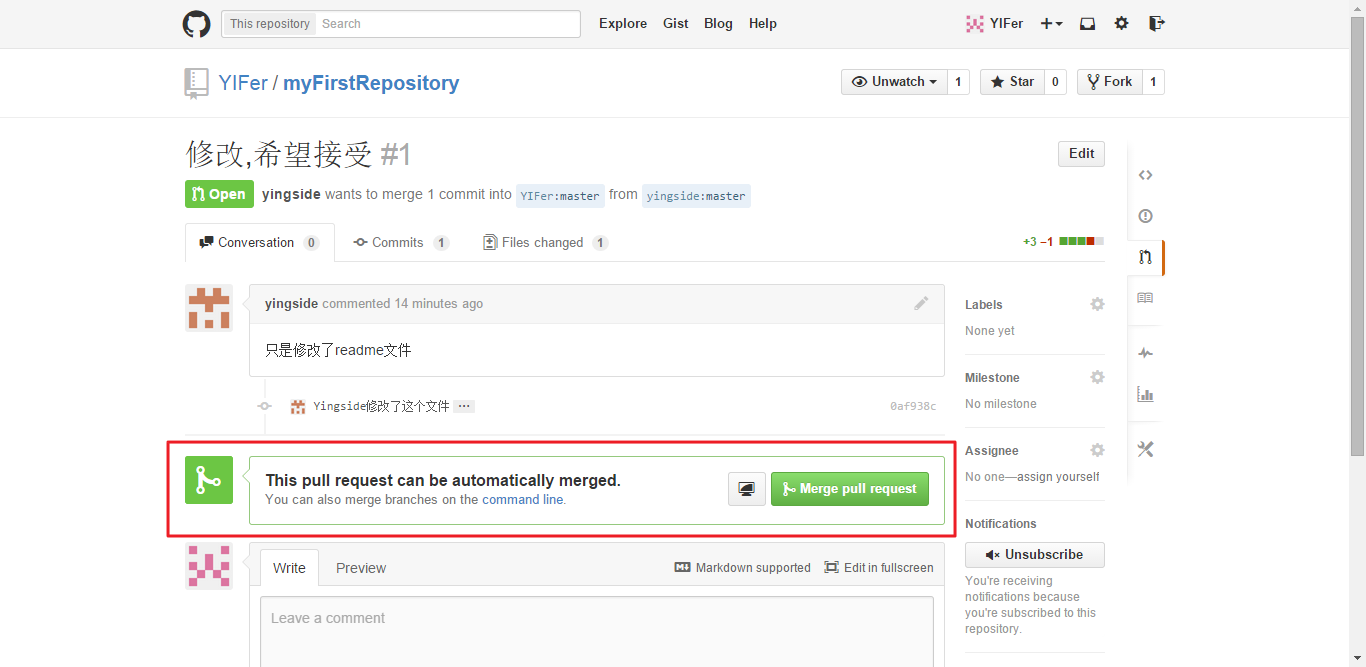Open the YIFer owner link
1366x667 pixels.
click(x=243, y=83)
